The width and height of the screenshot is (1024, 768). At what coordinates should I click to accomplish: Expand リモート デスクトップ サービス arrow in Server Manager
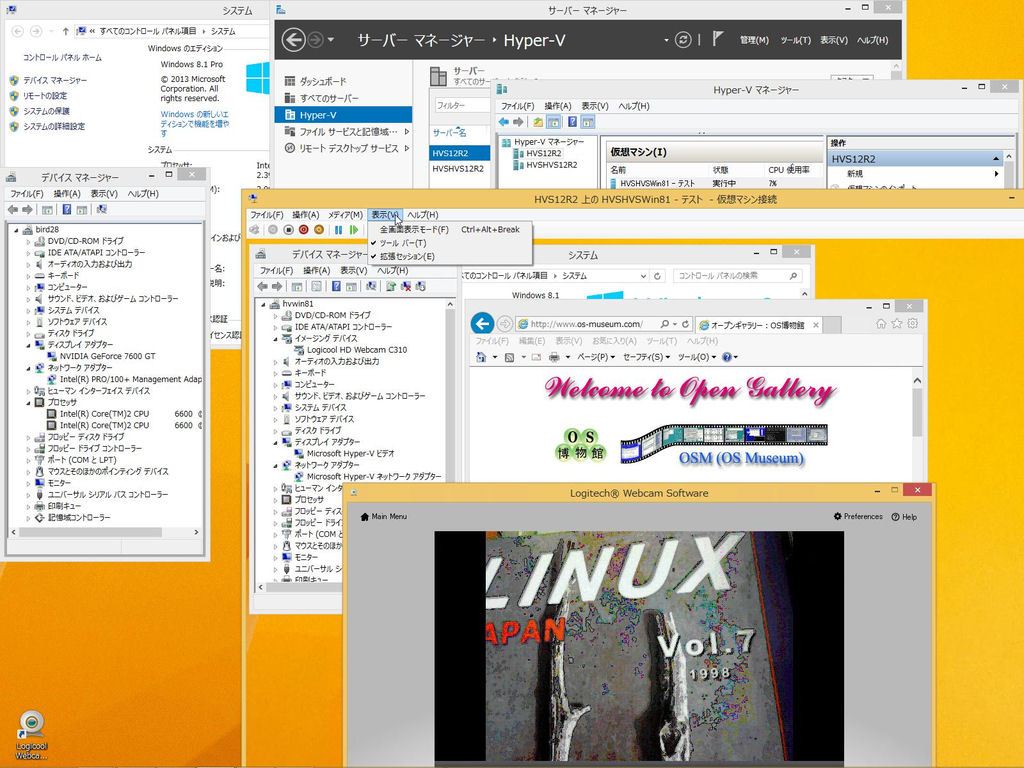click(406, 148)
